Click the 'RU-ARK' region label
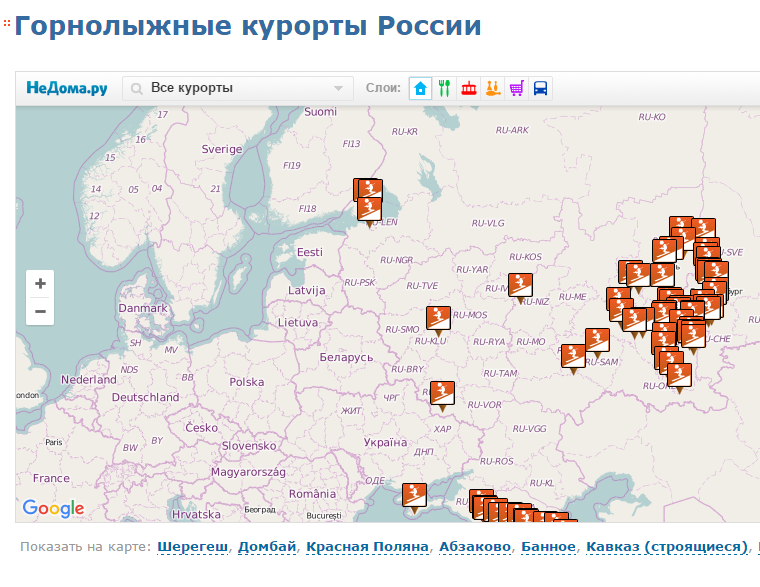The height and width of the screenshot is (587, 760). pyautogui.click(x=512, y=130)
